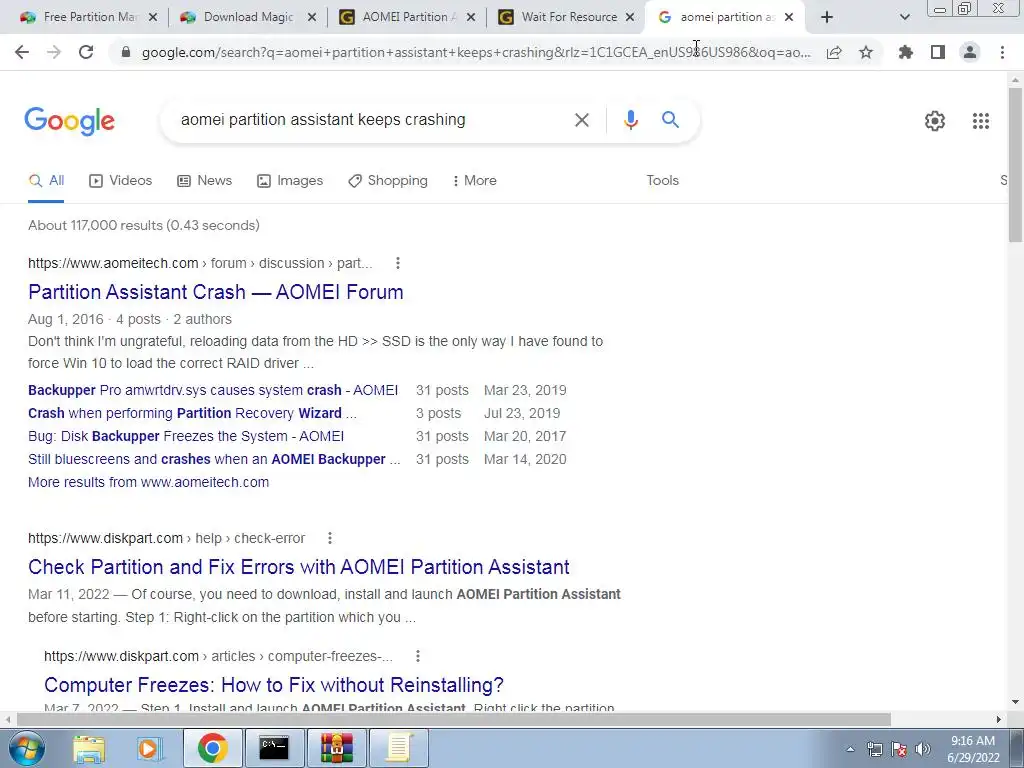Close the Download Magic tab

point(312,17)
